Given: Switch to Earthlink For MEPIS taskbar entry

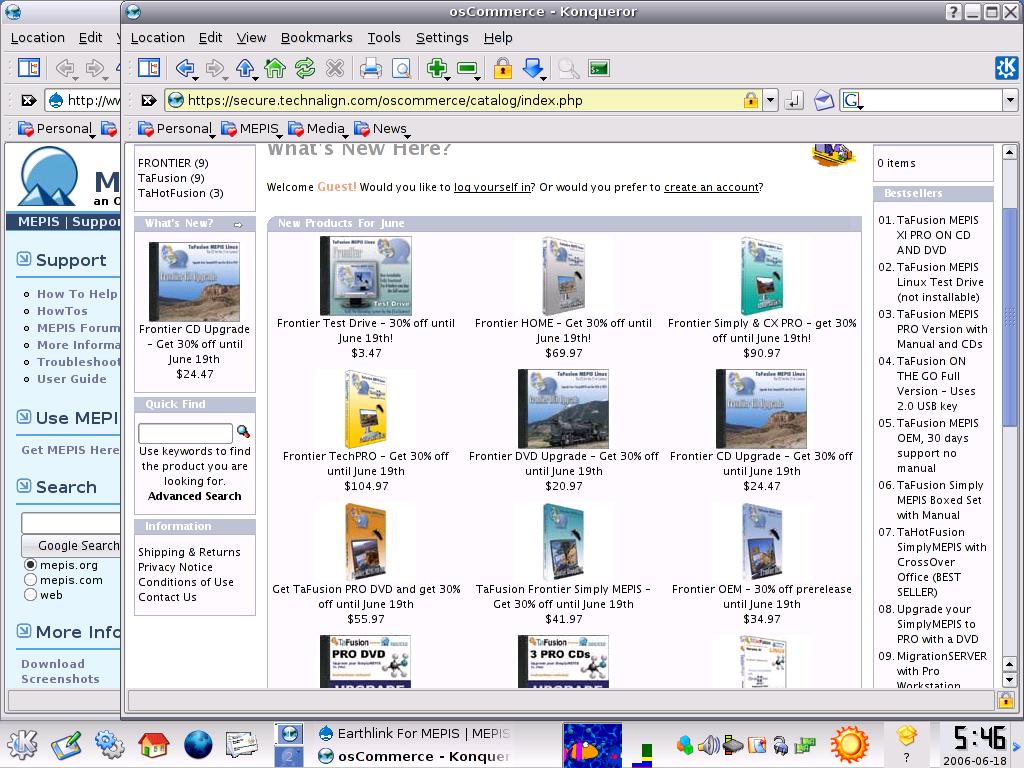Looking at the screenshot, I should tap(415, 733).
